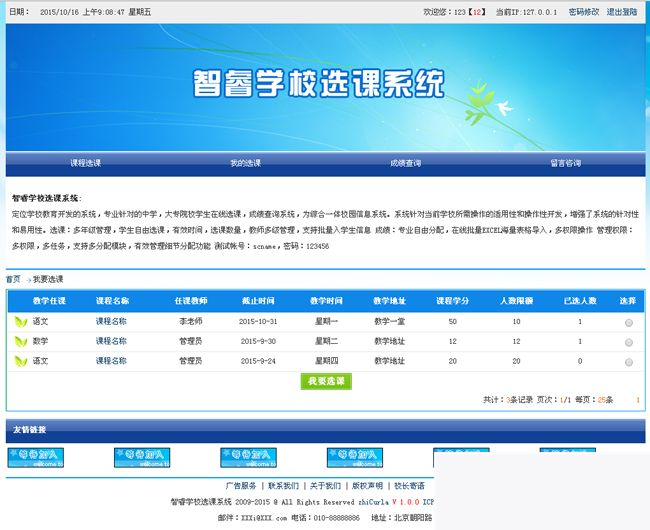The height and width of the screenshot is (530, 650).
Task: Open the 留言咨询 navigation item
Action: [565, 163]
